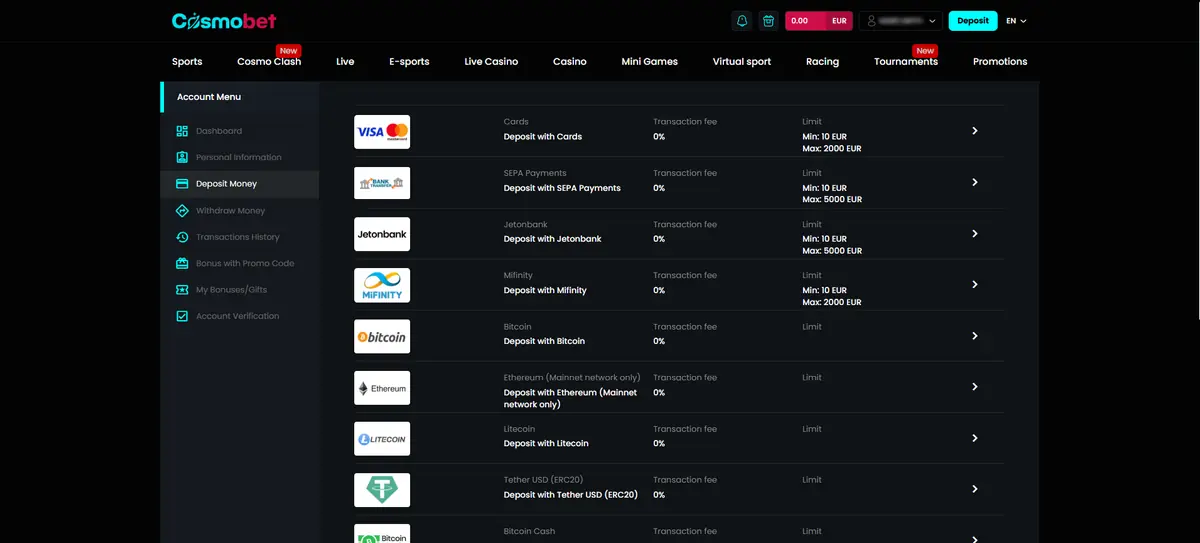Screen dimensions: 1200x543
Task: Click the Cosmobet logo
Action: pyautogui.click(x=224, y=21)
